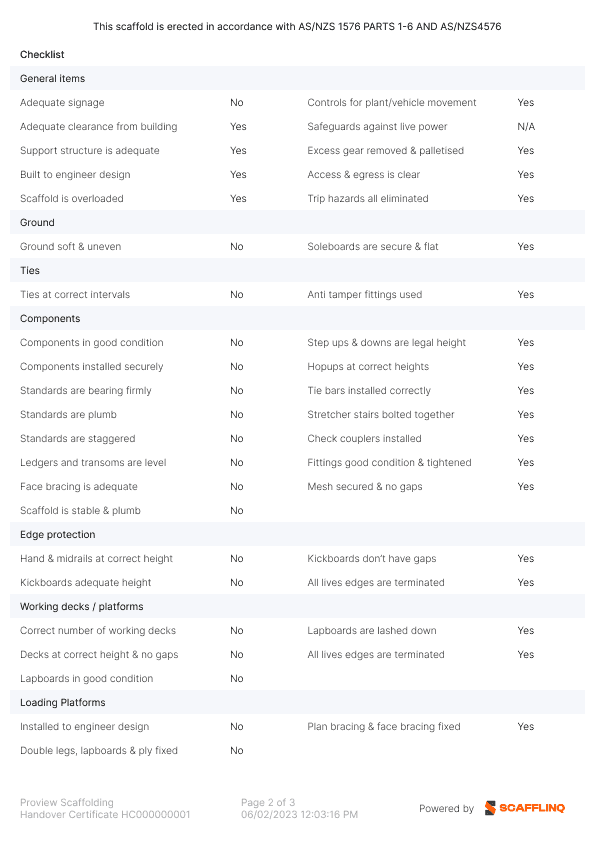This screenshot has height=842, width=595.
Task: Click the Plan bracing & face bracing fixed item
Action: (x=384, y=727)
